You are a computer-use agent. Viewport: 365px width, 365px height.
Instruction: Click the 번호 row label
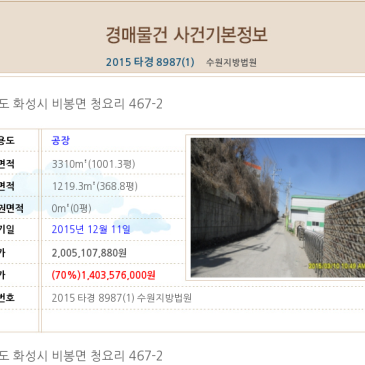click(x=7, y=298)
